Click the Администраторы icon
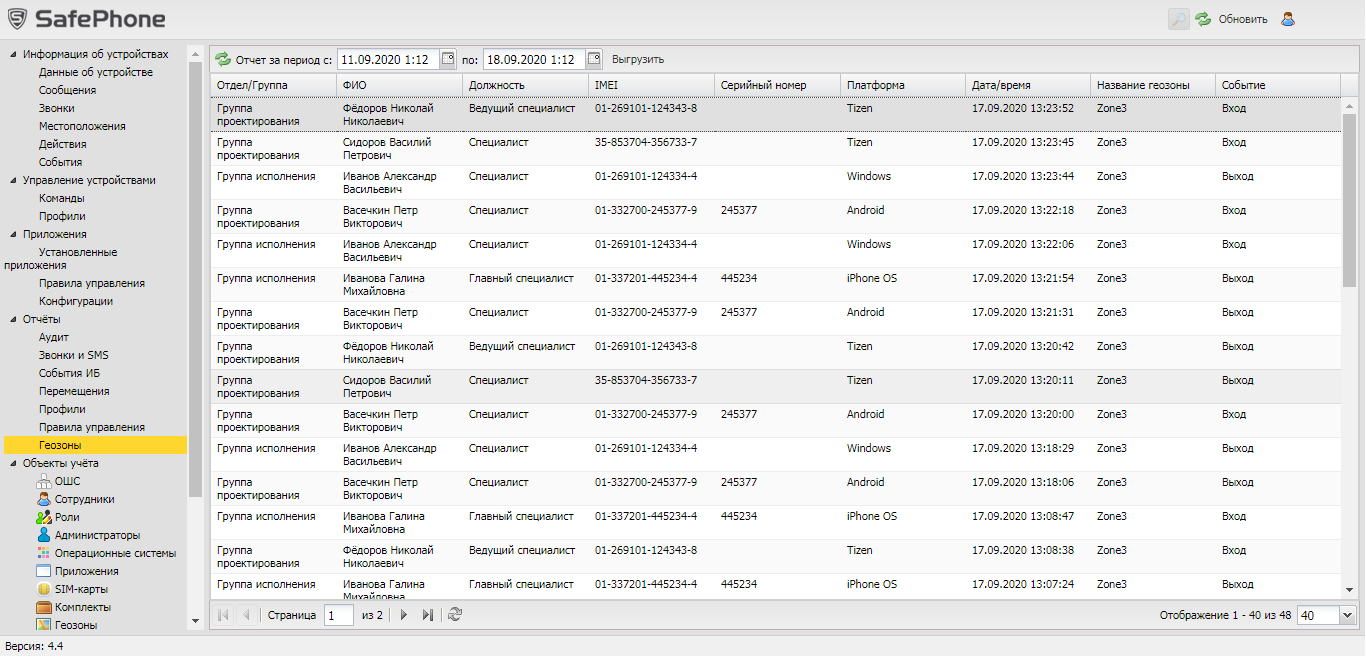Screen dimensions: 1366x657 point(43,535)
